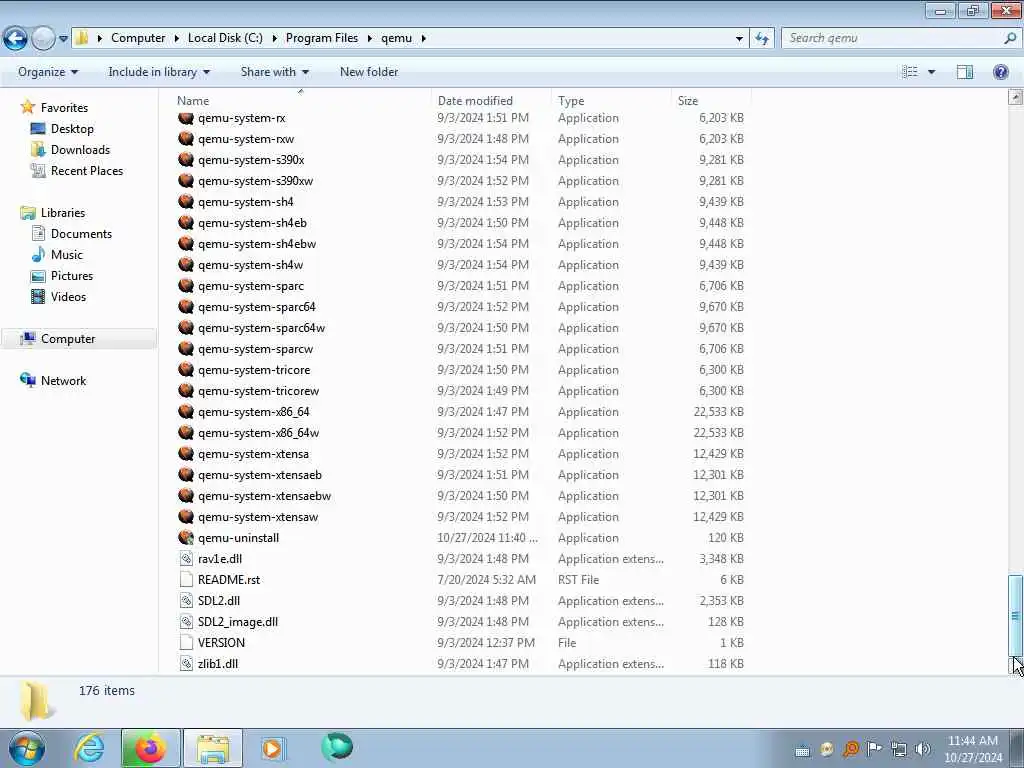Click the scroll up arrow of file list
Screen dimensions: 1024x768
tap(1015, 97)
